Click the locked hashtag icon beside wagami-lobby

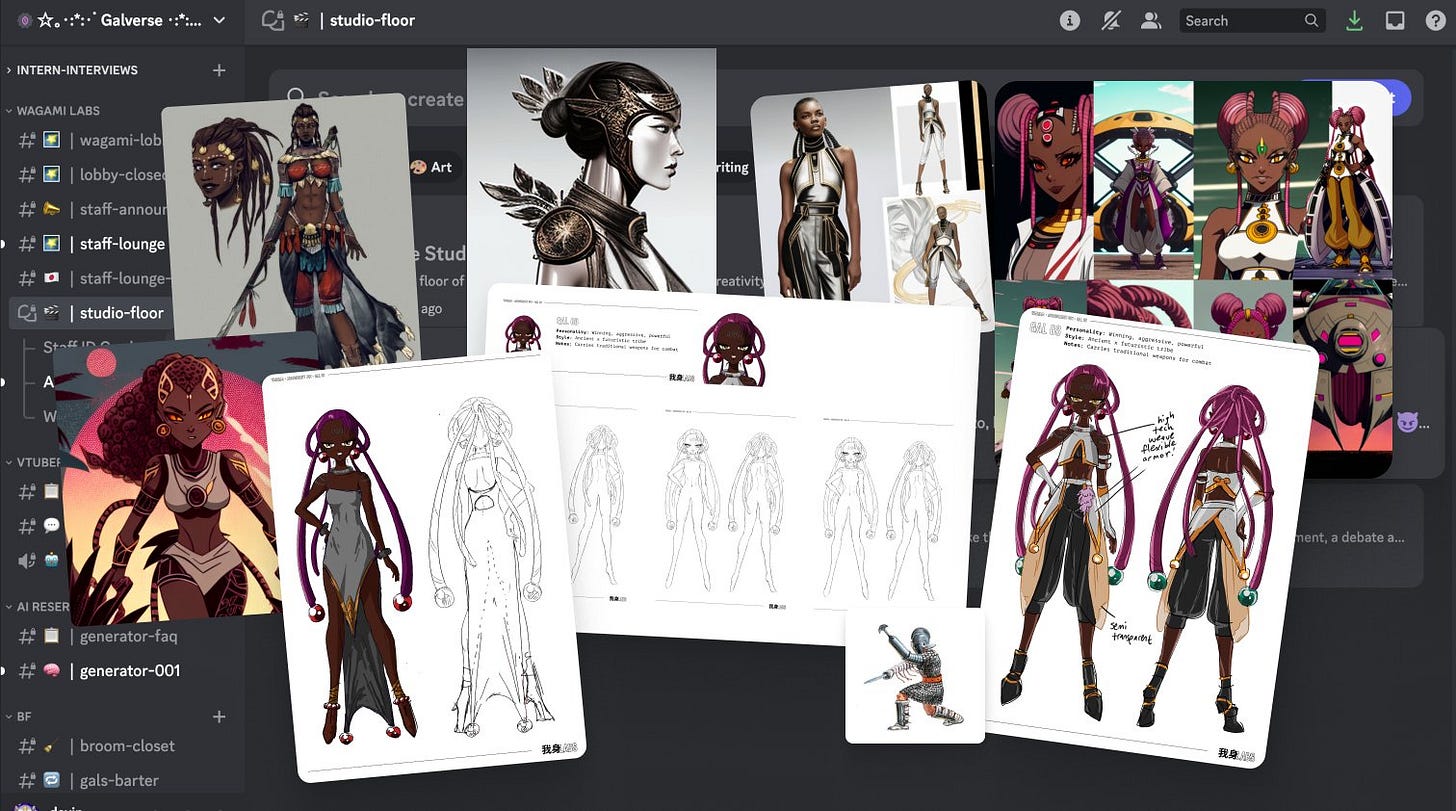point(28,140)
